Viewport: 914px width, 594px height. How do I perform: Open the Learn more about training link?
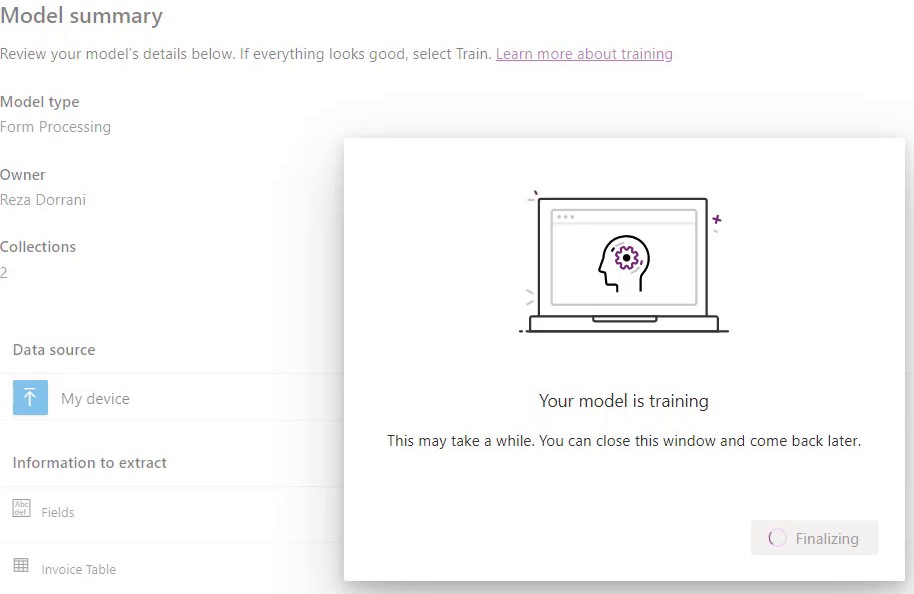(584, 54)
